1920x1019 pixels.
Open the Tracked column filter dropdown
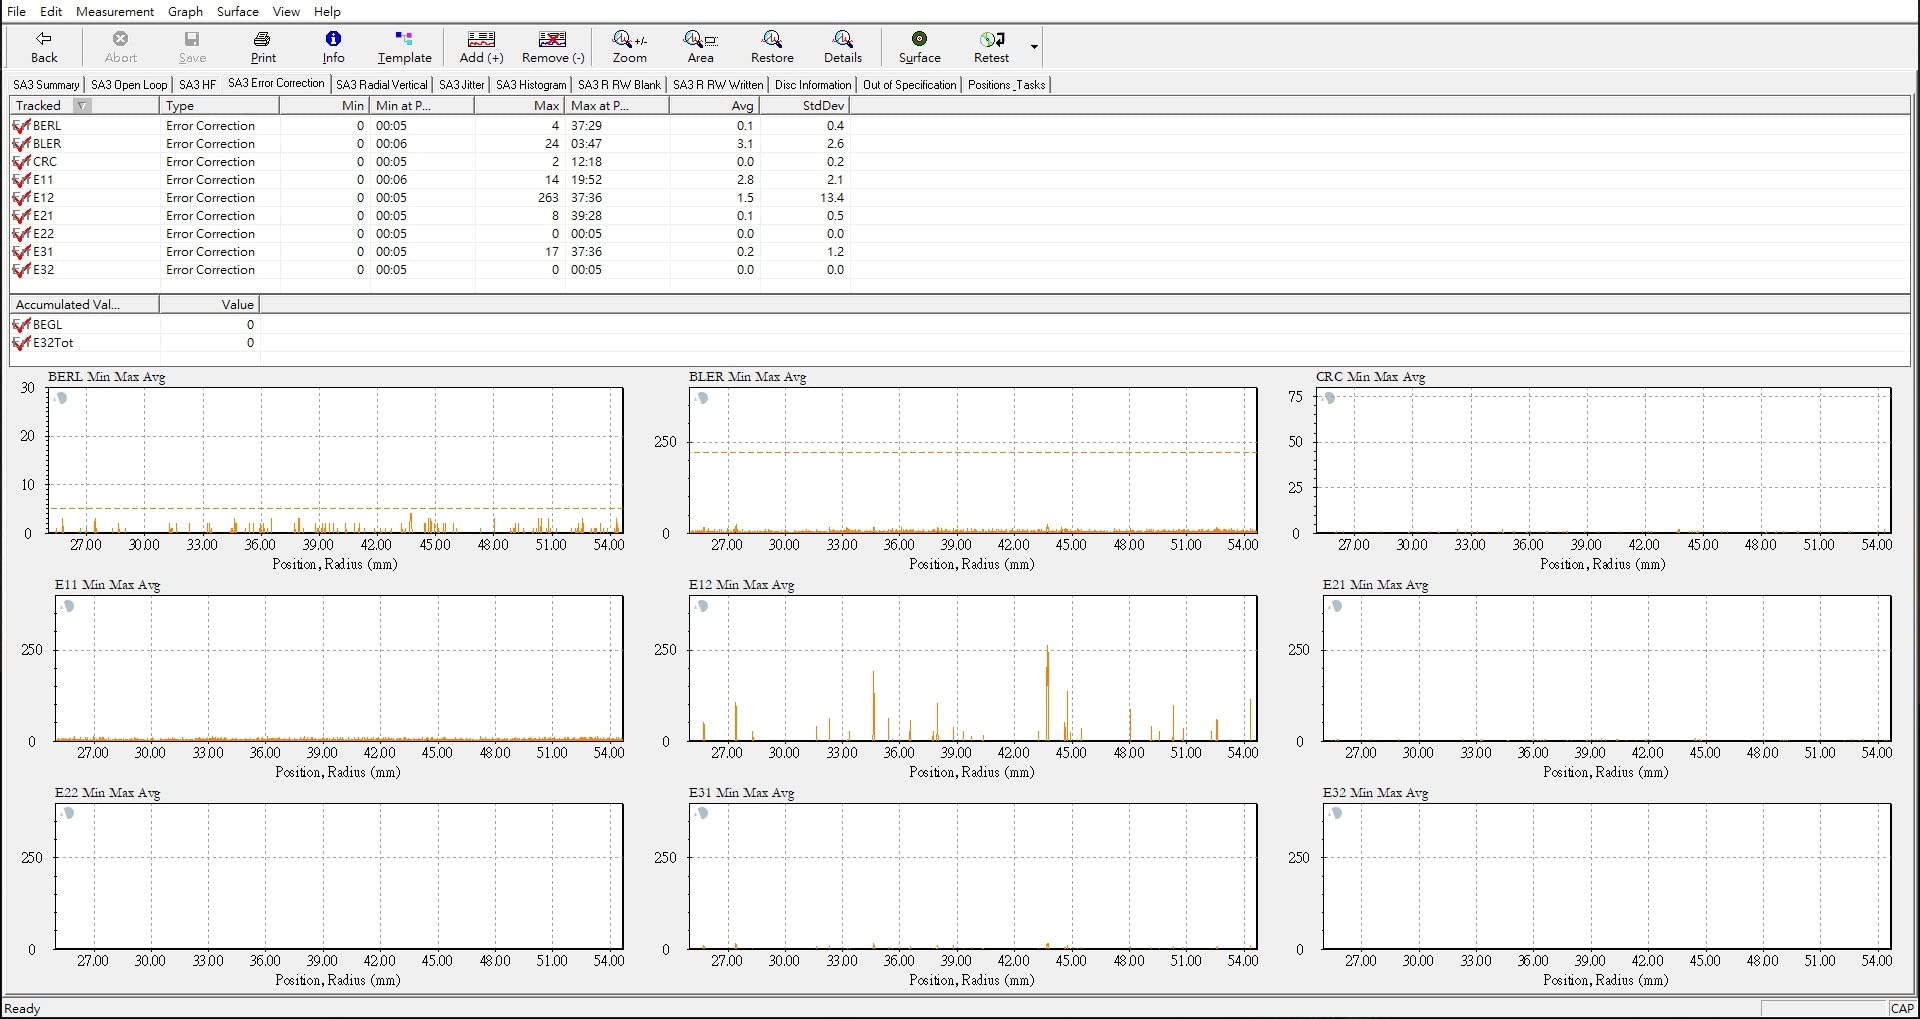pyautogui.click(x=83, y=106)
